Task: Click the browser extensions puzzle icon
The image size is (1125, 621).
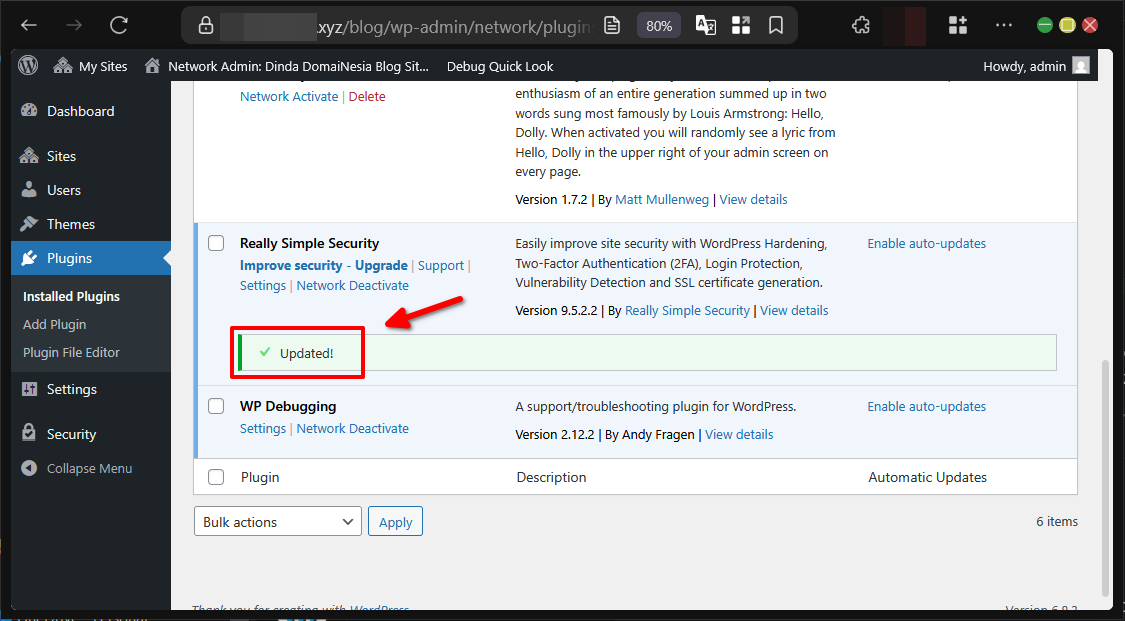Action: tap(860, 25)
